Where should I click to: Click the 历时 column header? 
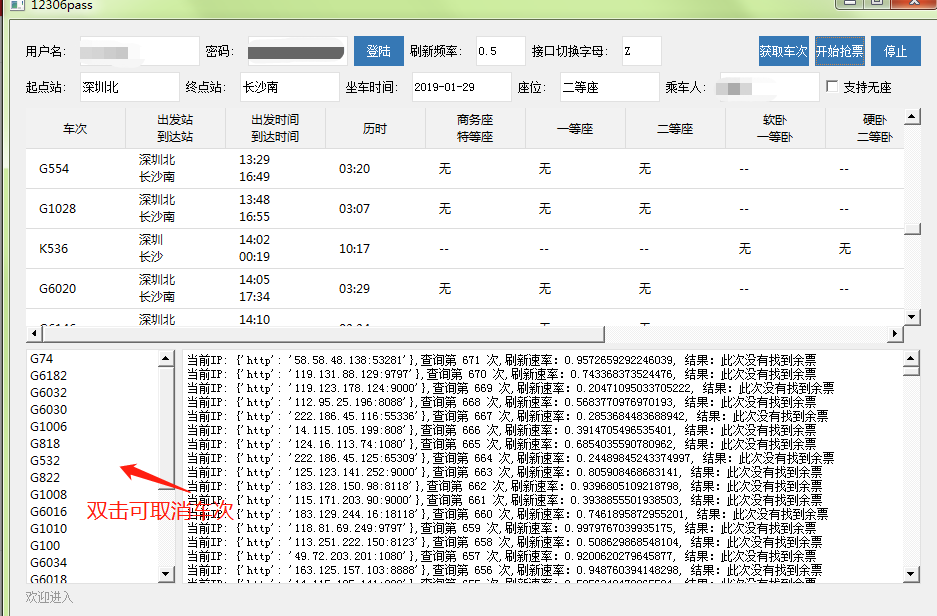pos(375,128)
